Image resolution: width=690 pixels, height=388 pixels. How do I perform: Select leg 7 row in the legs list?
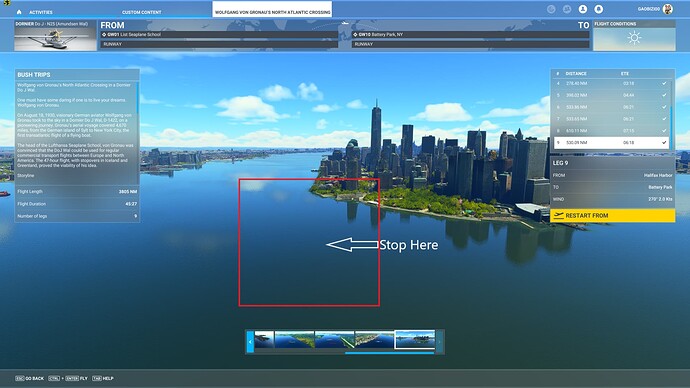coord(611,119)
